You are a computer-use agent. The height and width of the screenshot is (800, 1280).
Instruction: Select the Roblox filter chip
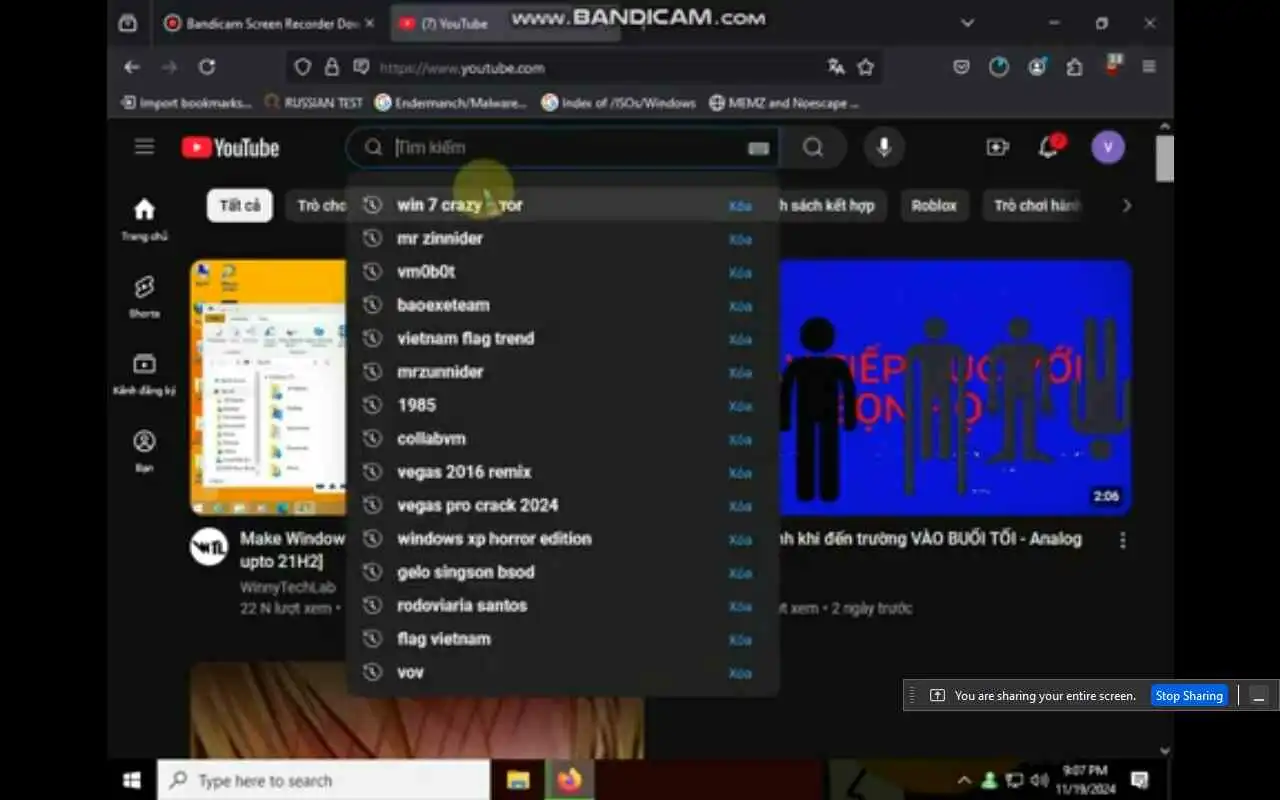(x=934, y=205)
